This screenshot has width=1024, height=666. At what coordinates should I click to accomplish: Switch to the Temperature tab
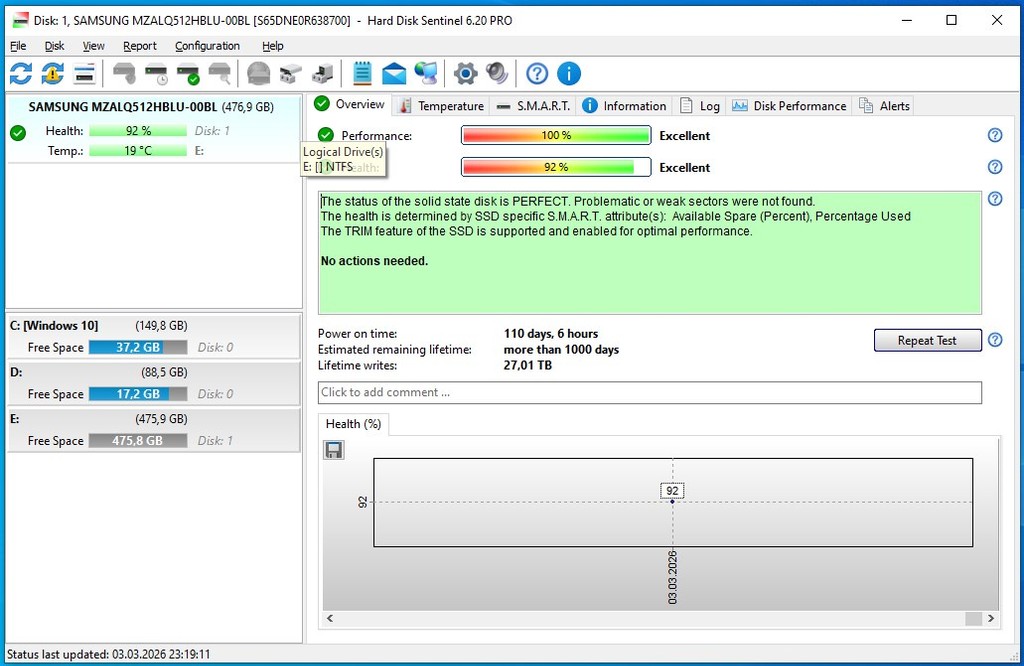pyautogui.click(x=440, y=106)
